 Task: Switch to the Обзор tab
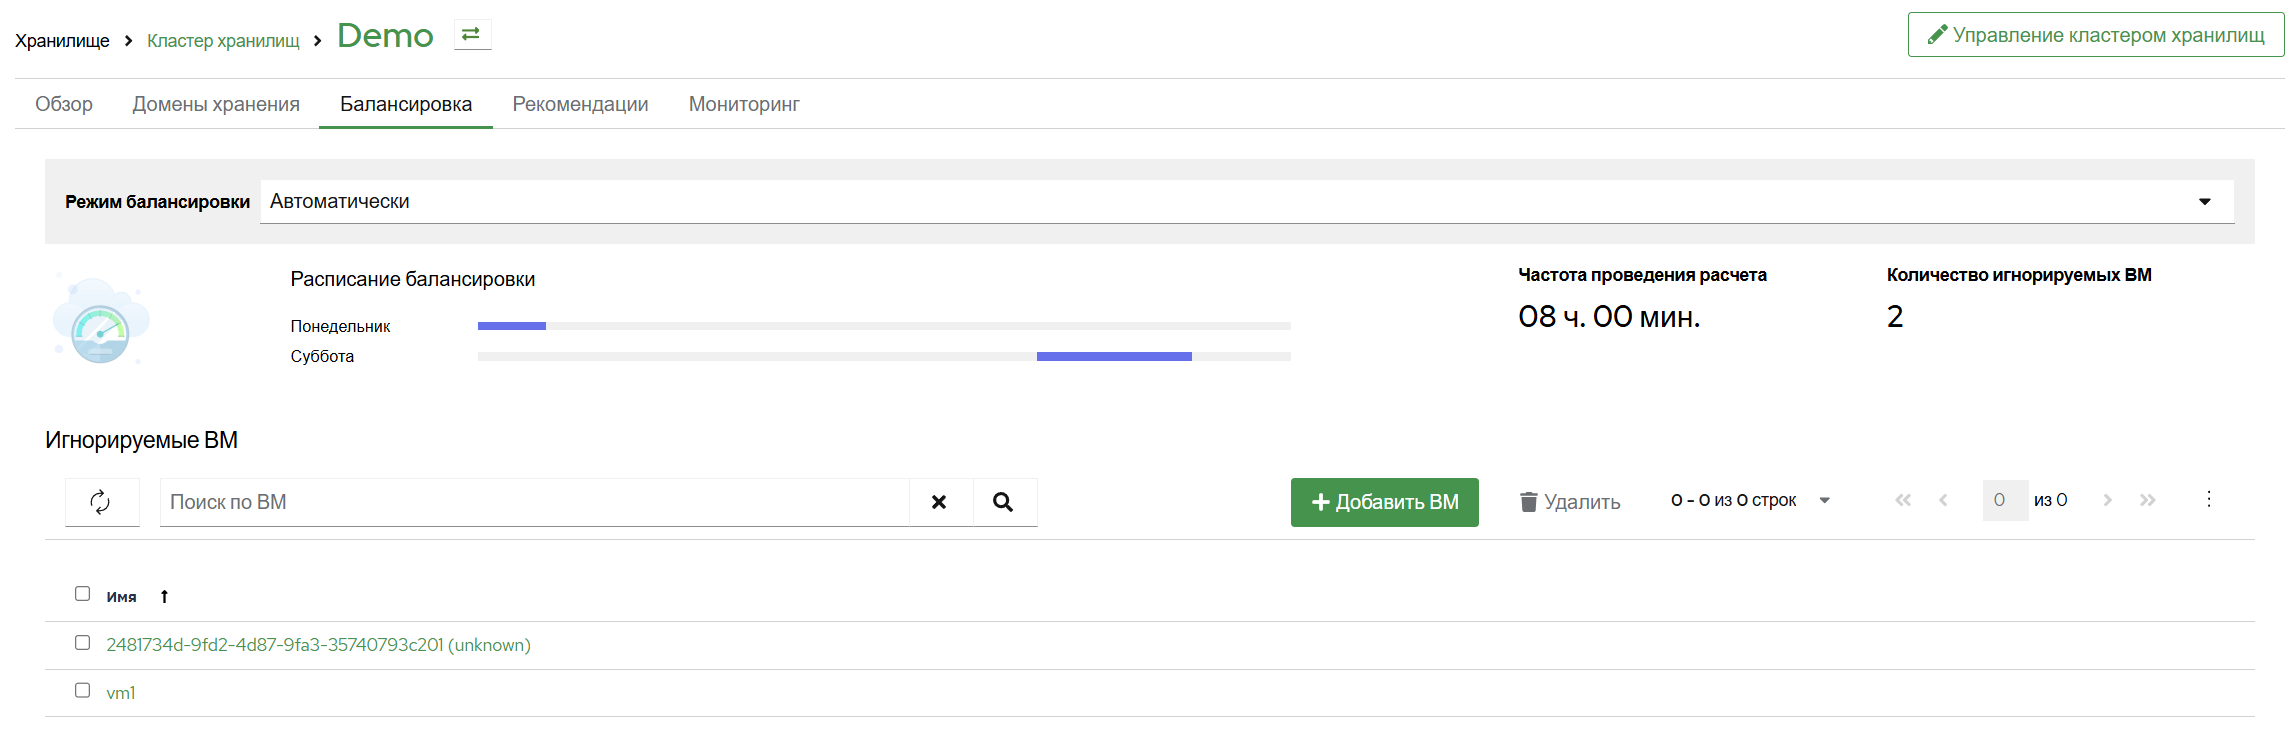click(x=64, y=104)
